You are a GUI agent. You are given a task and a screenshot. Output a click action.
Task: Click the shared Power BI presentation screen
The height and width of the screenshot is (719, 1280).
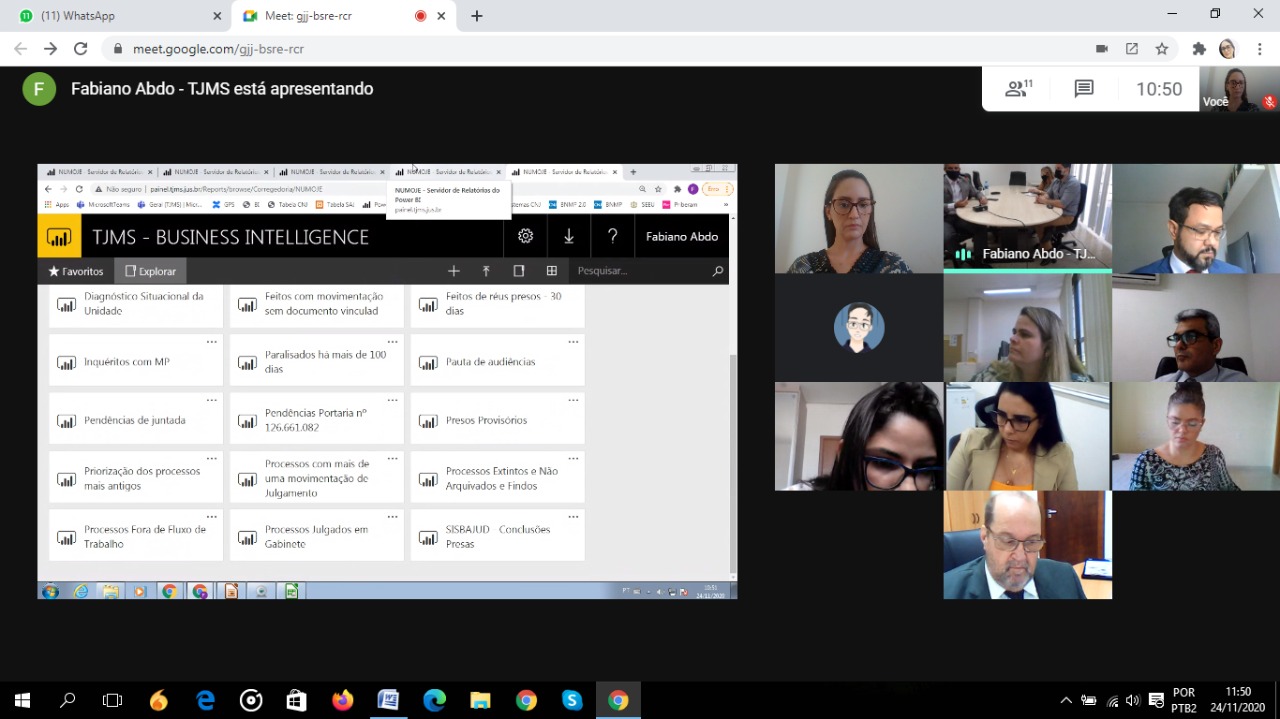(387, 381)
